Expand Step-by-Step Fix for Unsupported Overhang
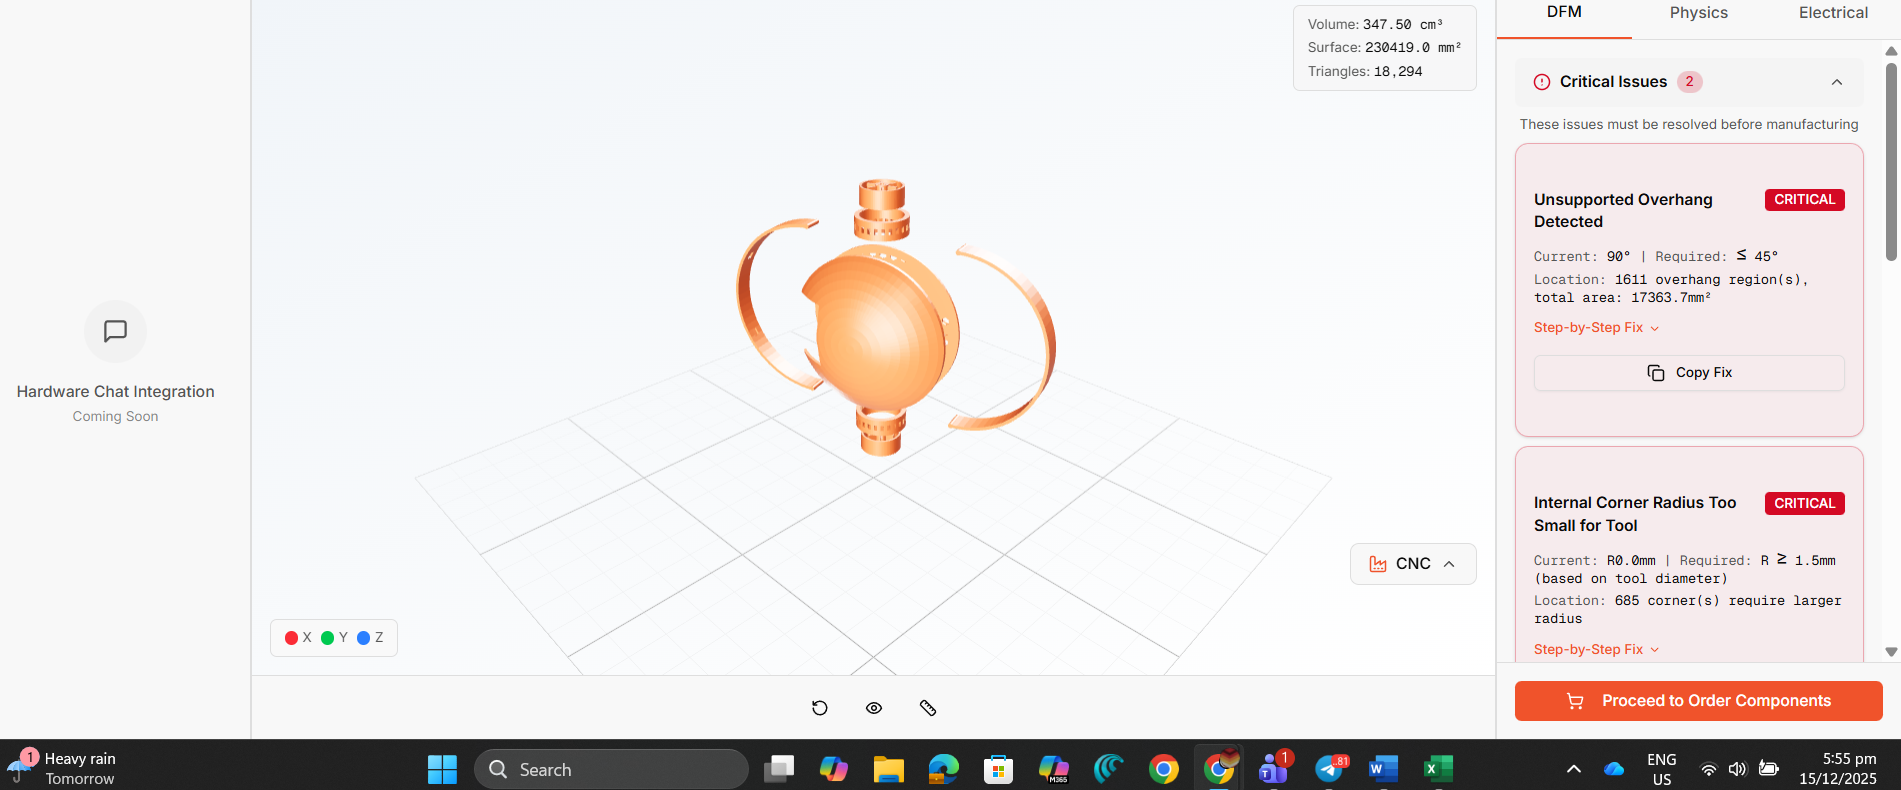 (x=1596, y=328)
